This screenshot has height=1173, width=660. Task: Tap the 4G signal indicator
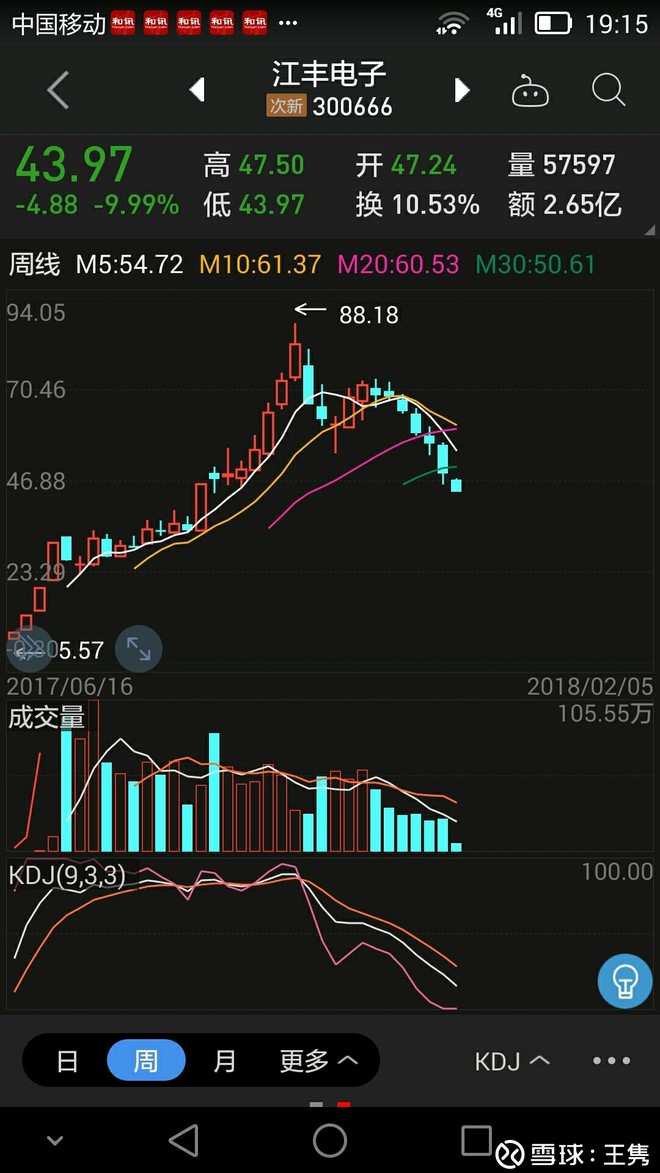pyautogui.click(x=504, y=22)
